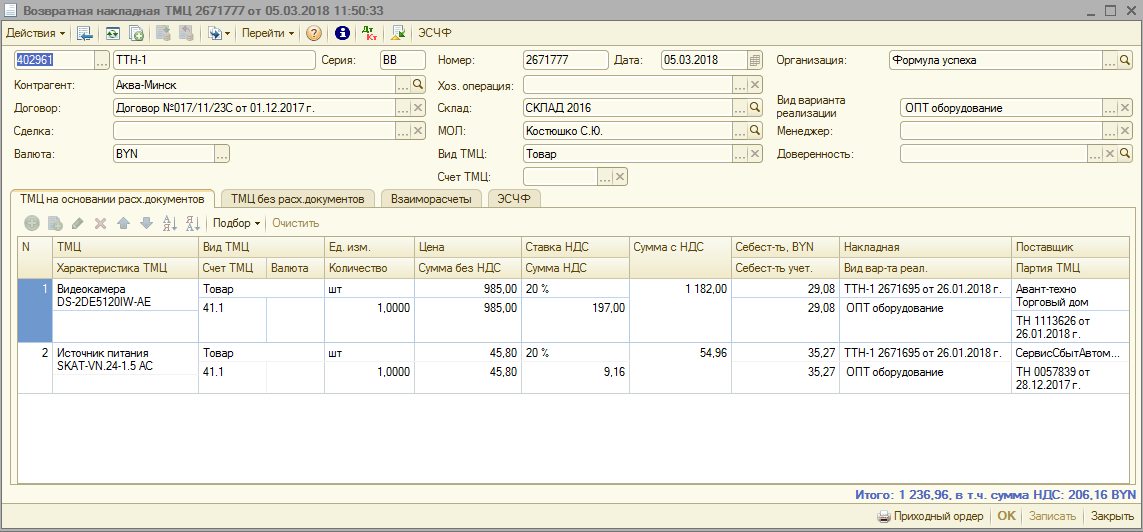Click into the Номер input field

tap(565, 60)
